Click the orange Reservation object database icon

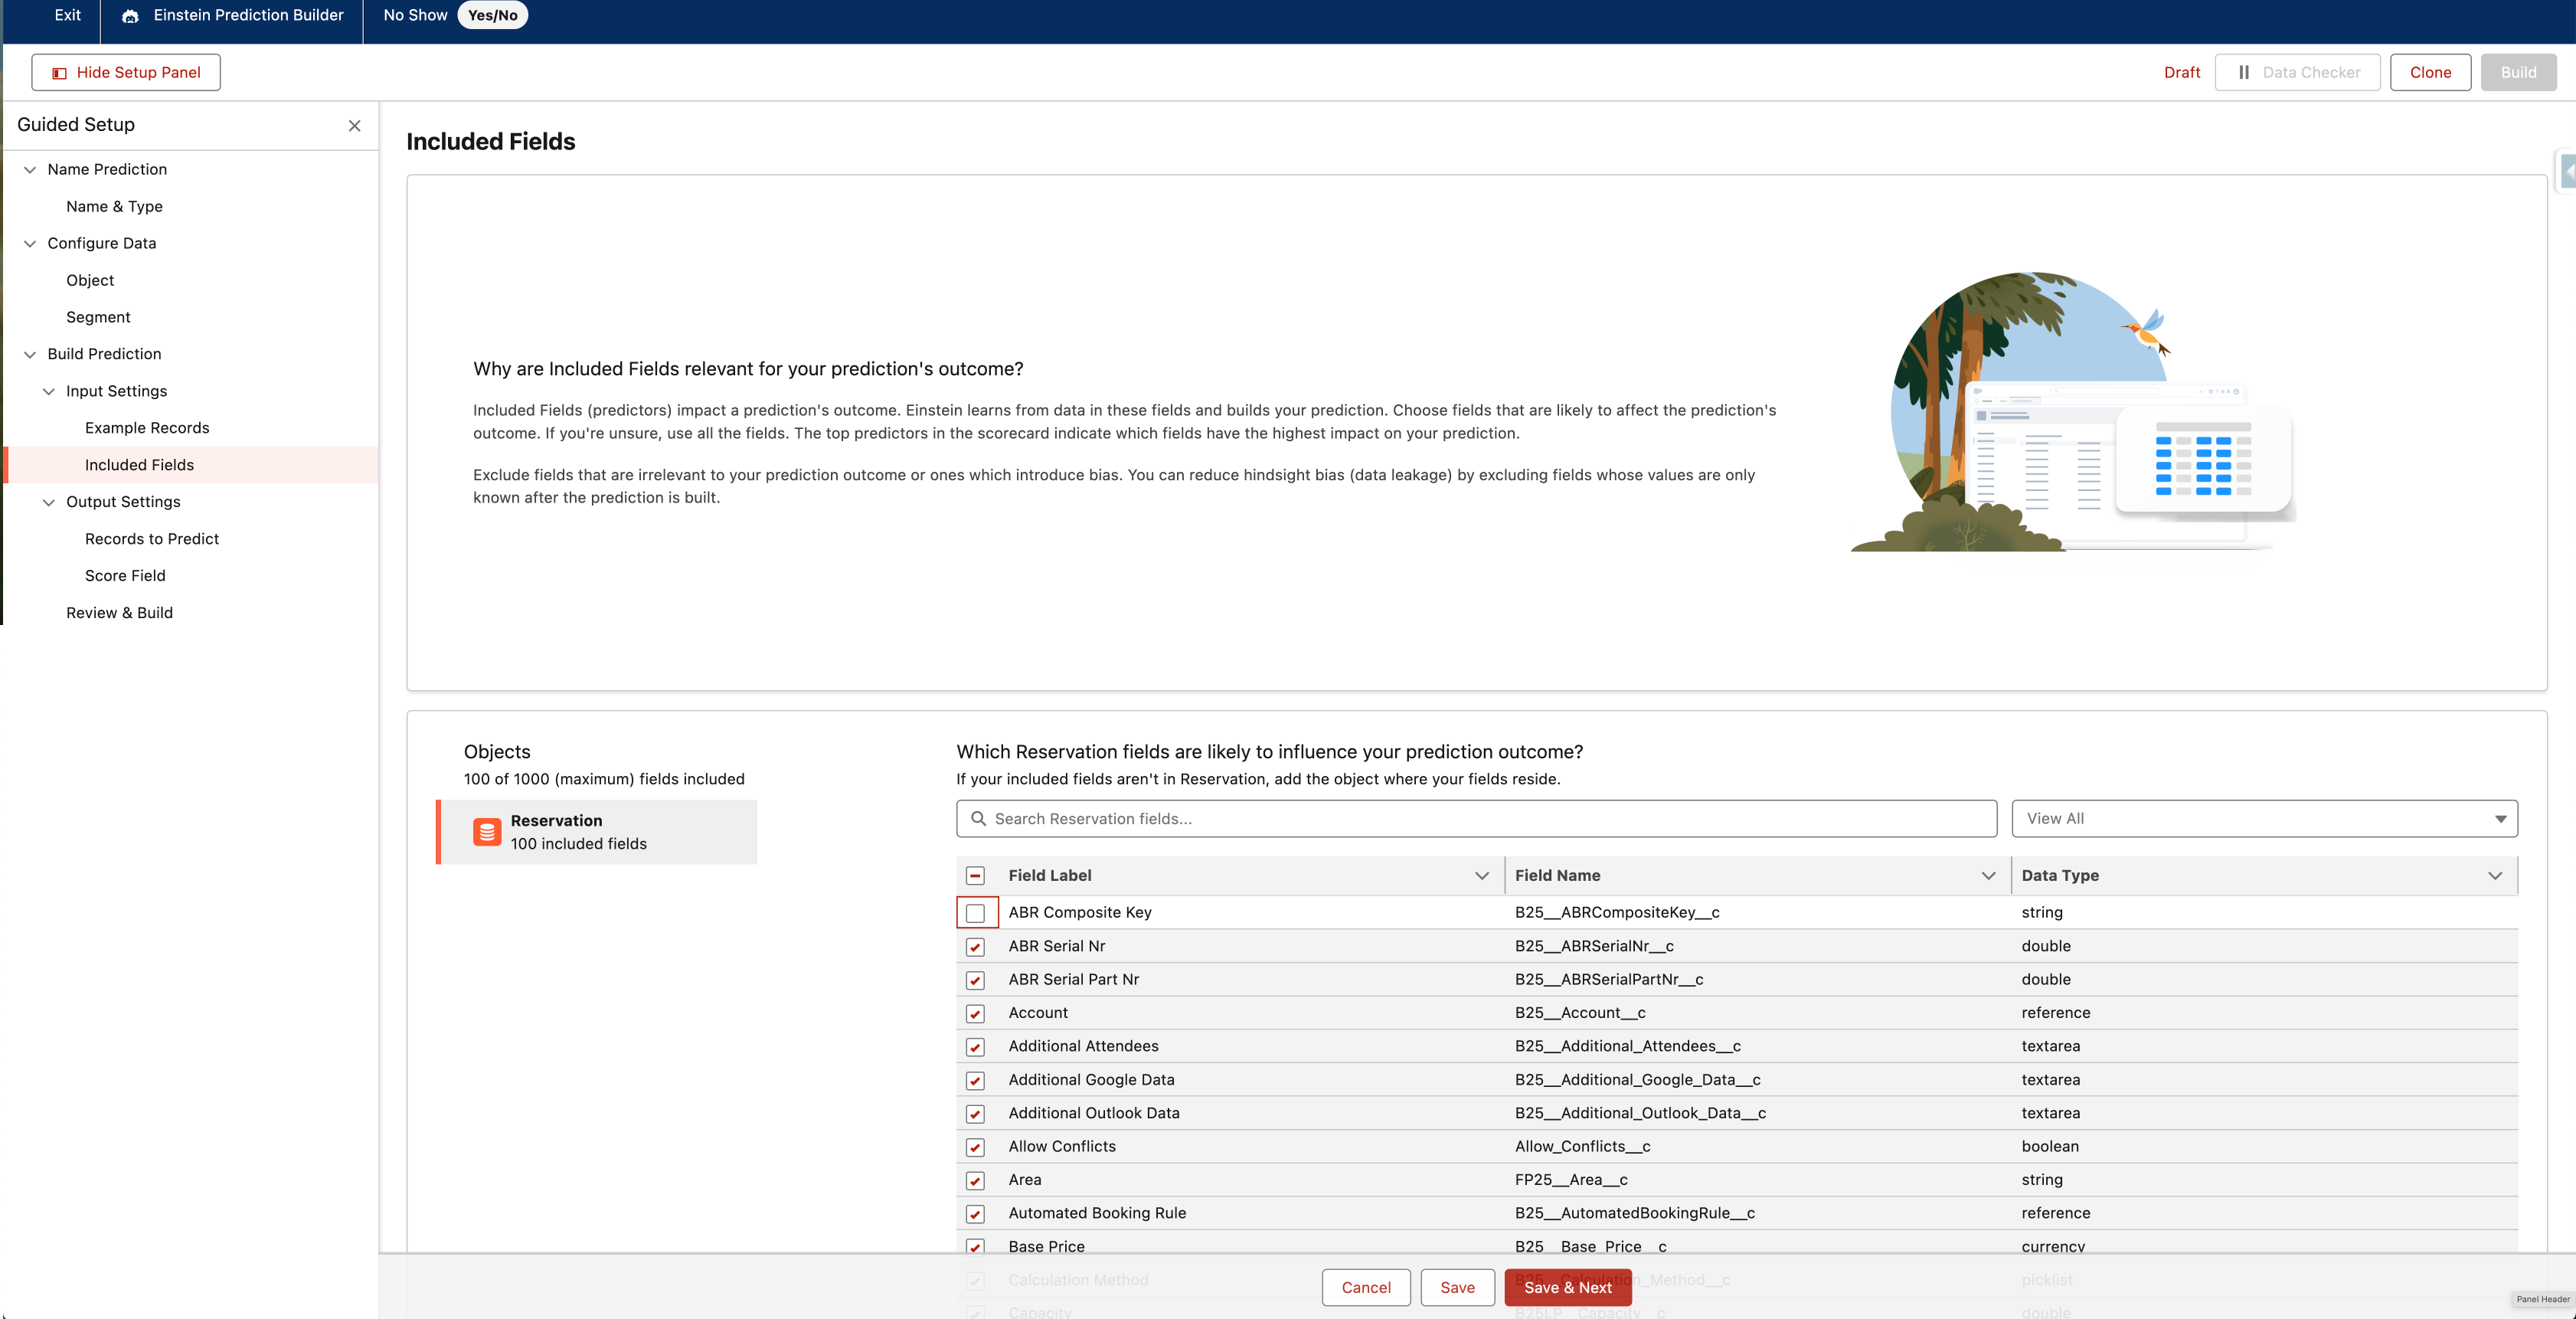click(487, 831)
